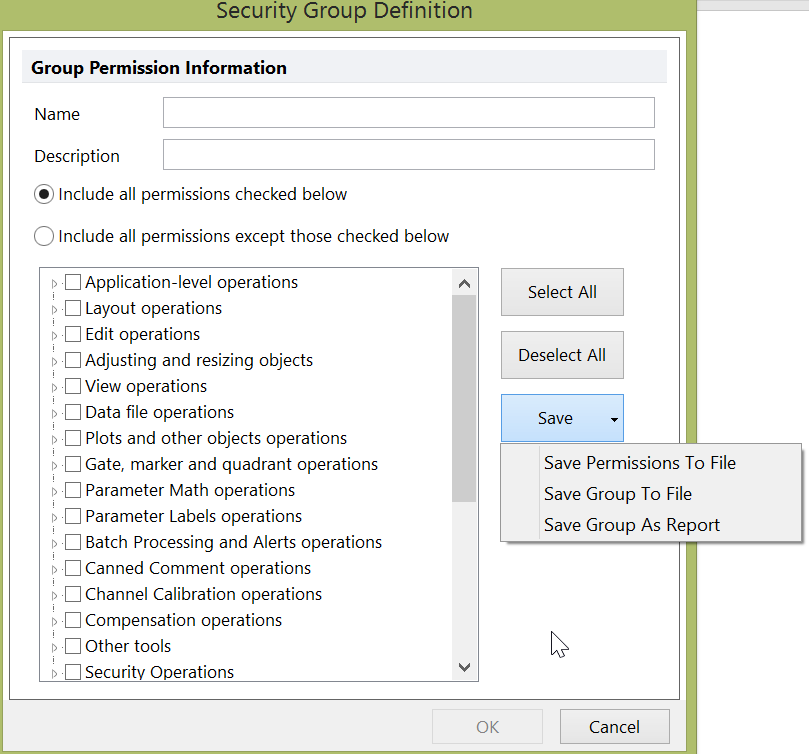Image resolution: width=809 pixels, height=754 pixels.
Task: Click the permissions list scroll up arrow
Action: coord(464,283)
